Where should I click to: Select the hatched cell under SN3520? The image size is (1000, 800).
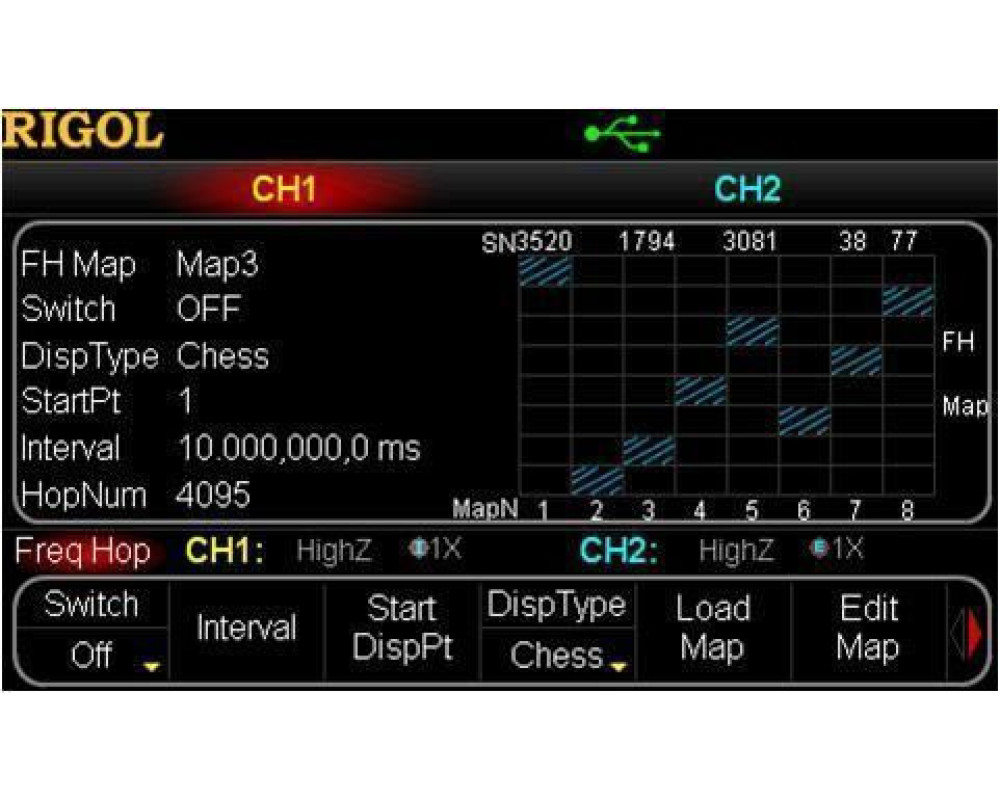coord(545,271)
